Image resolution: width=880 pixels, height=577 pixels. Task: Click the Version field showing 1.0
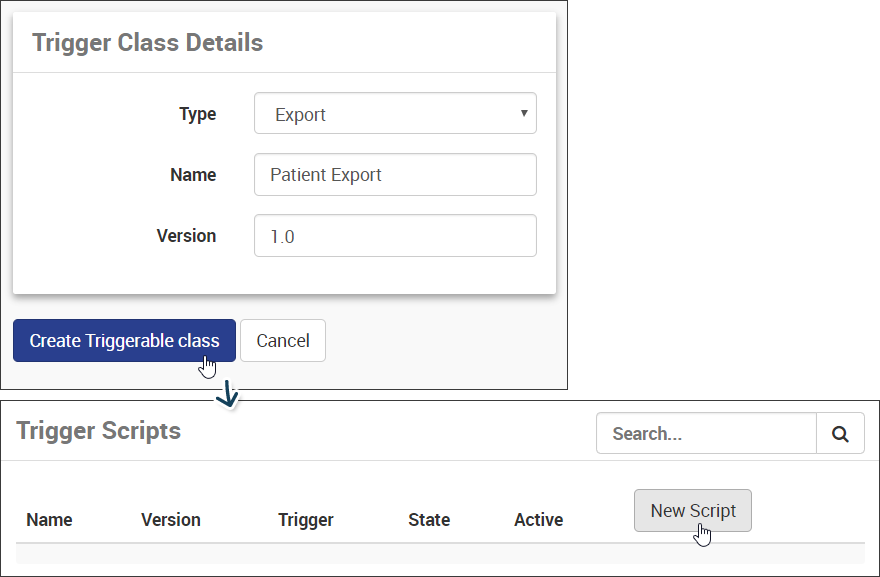395,236
